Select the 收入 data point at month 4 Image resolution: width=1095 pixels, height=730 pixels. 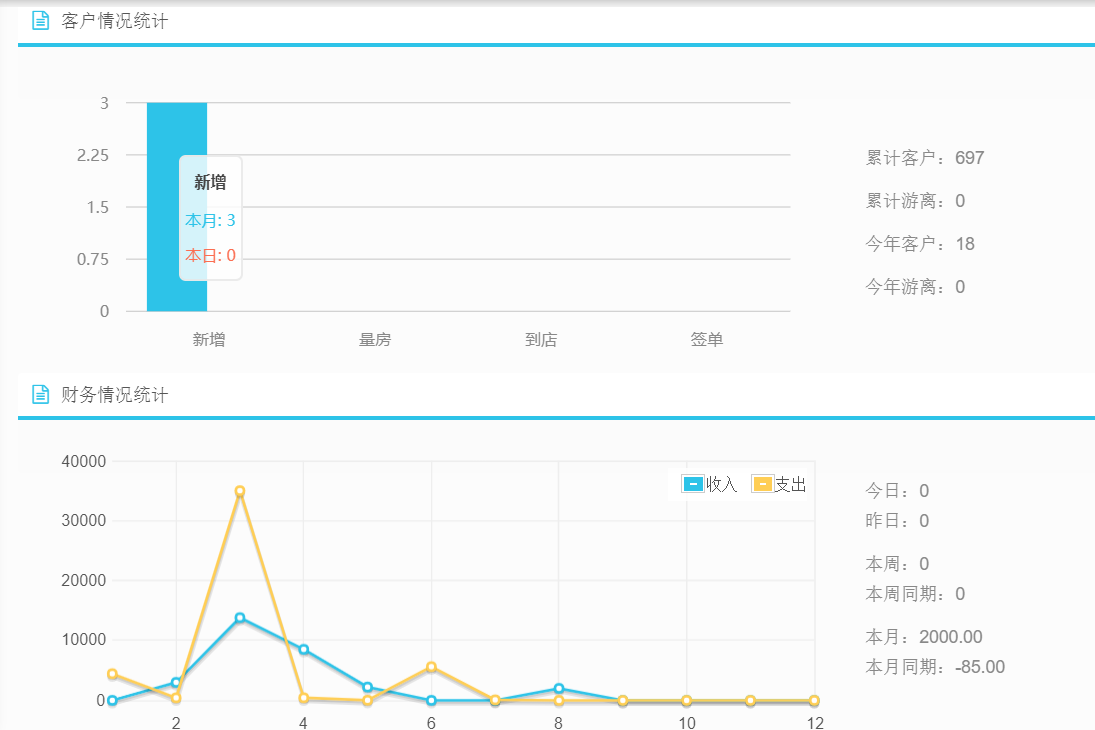[x=303, y=650]
